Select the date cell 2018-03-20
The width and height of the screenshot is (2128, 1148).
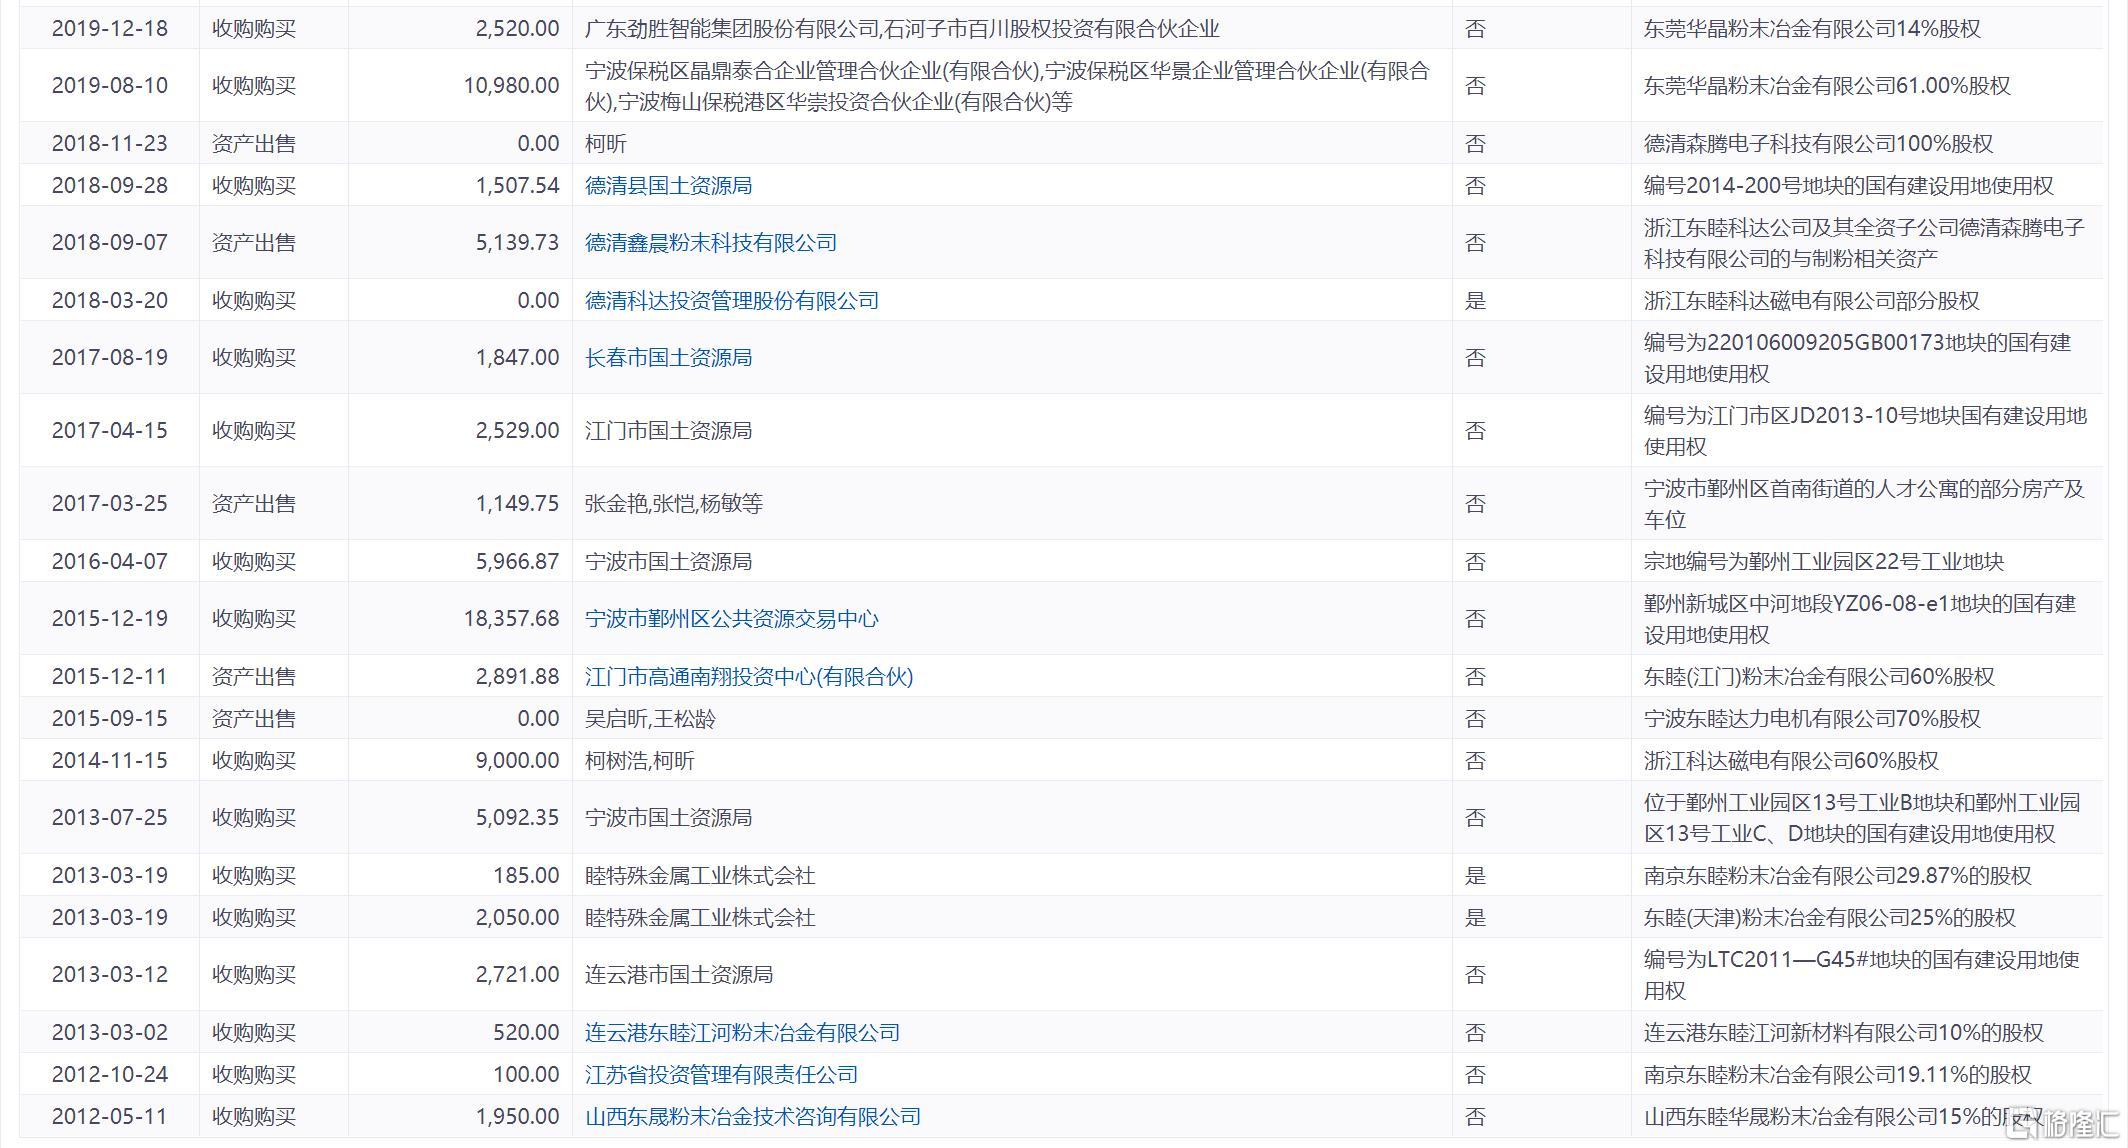tap(110, 300)
